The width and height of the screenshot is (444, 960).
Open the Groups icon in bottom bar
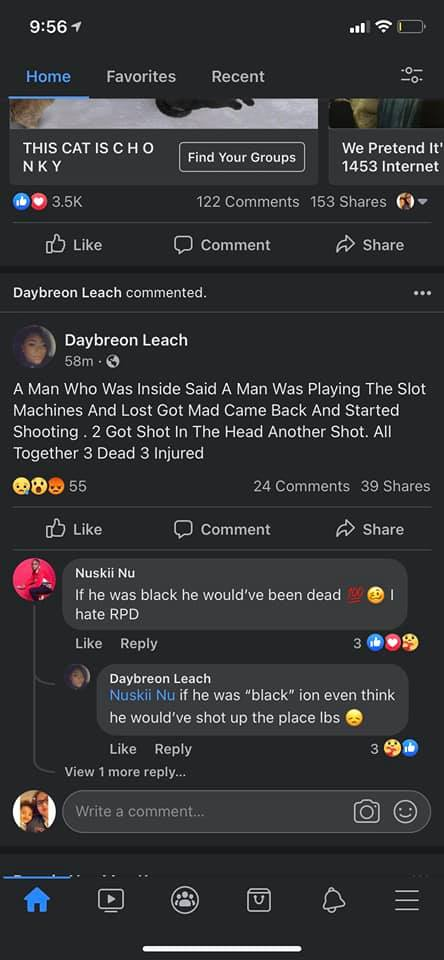pyautogui.click(x=184, y=899)
